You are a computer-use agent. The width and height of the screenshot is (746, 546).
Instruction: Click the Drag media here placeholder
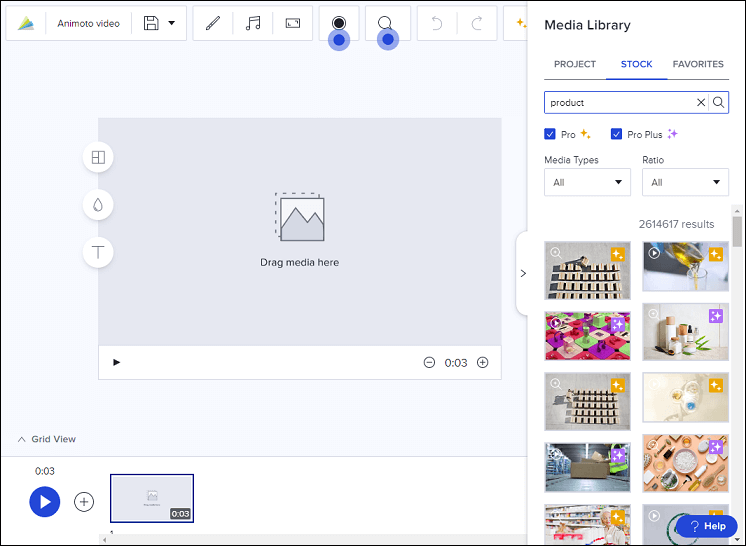[300, 231]
